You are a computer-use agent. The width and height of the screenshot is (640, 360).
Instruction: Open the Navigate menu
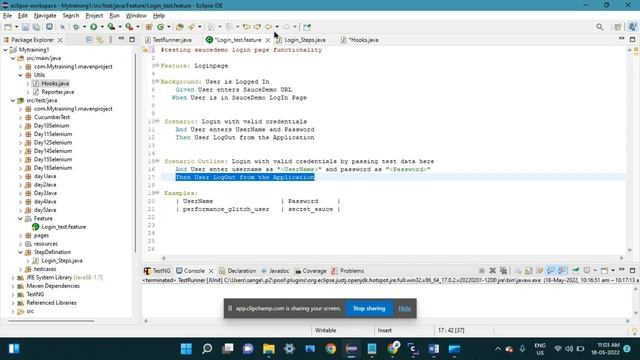[x=45, y=16]
